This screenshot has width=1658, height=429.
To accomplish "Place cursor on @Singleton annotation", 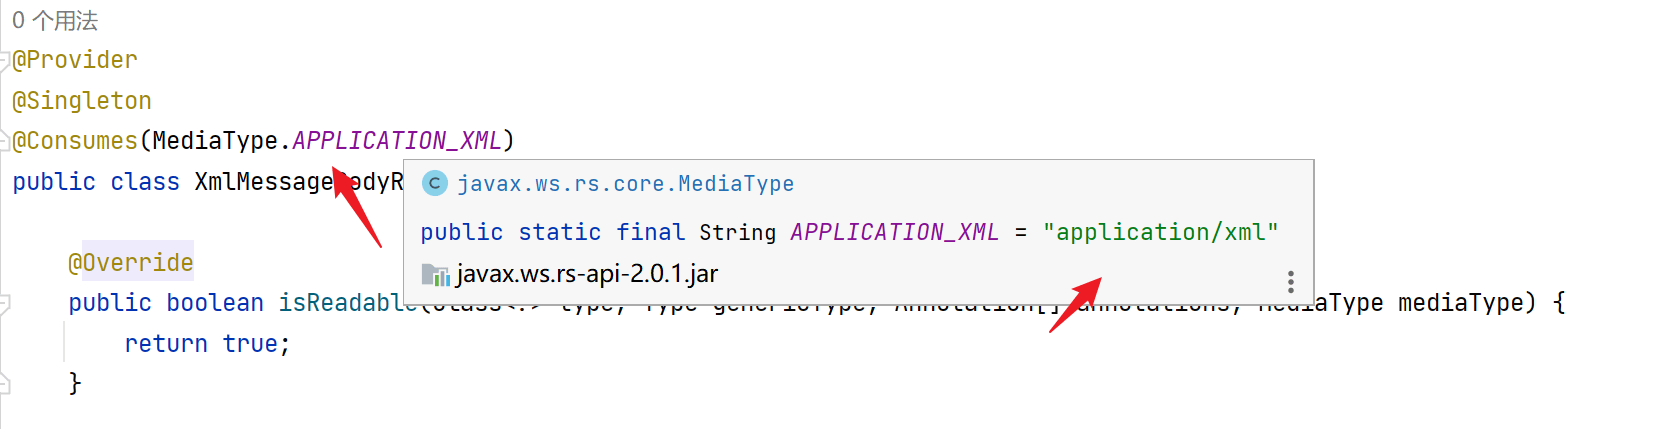I will (x=82, y=101).
